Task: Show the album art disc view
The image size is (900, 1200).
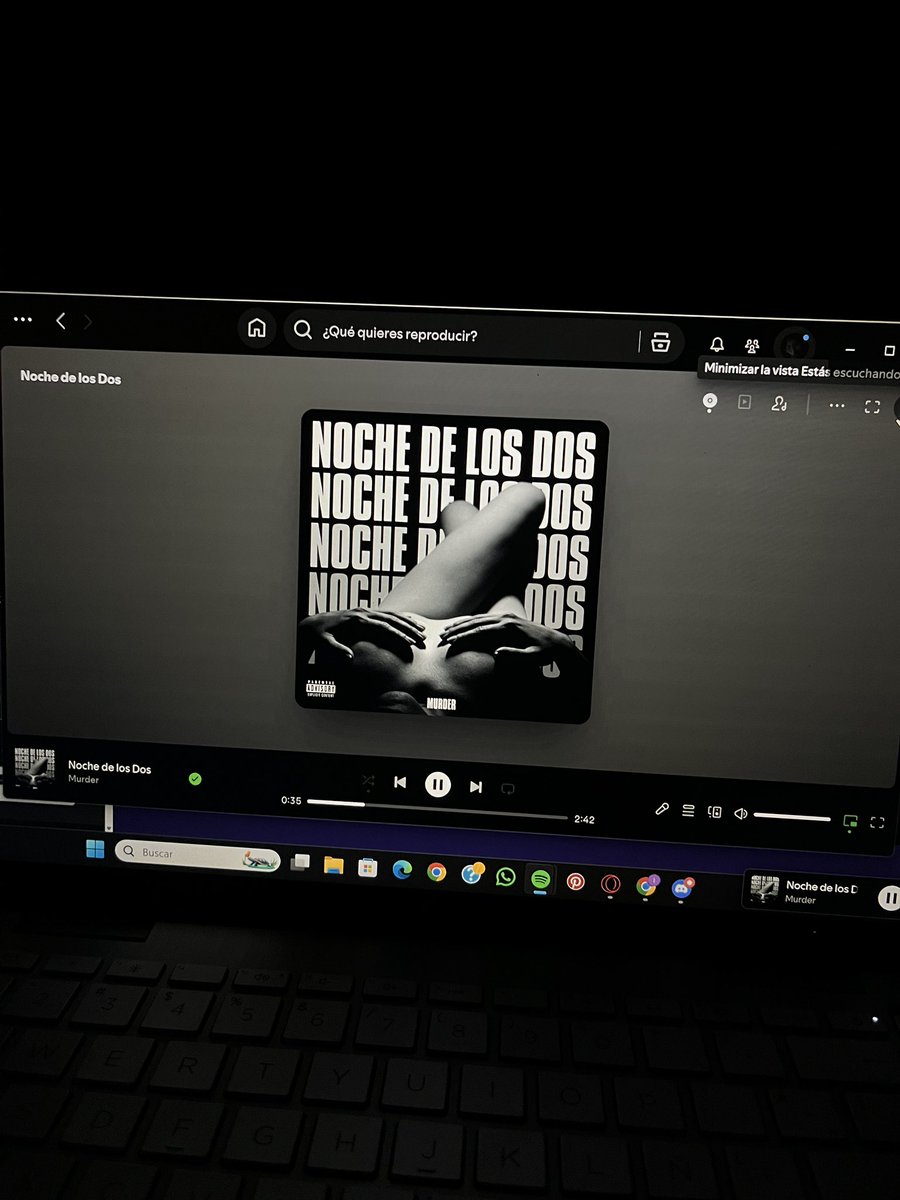Action: [x=710, y=401]
